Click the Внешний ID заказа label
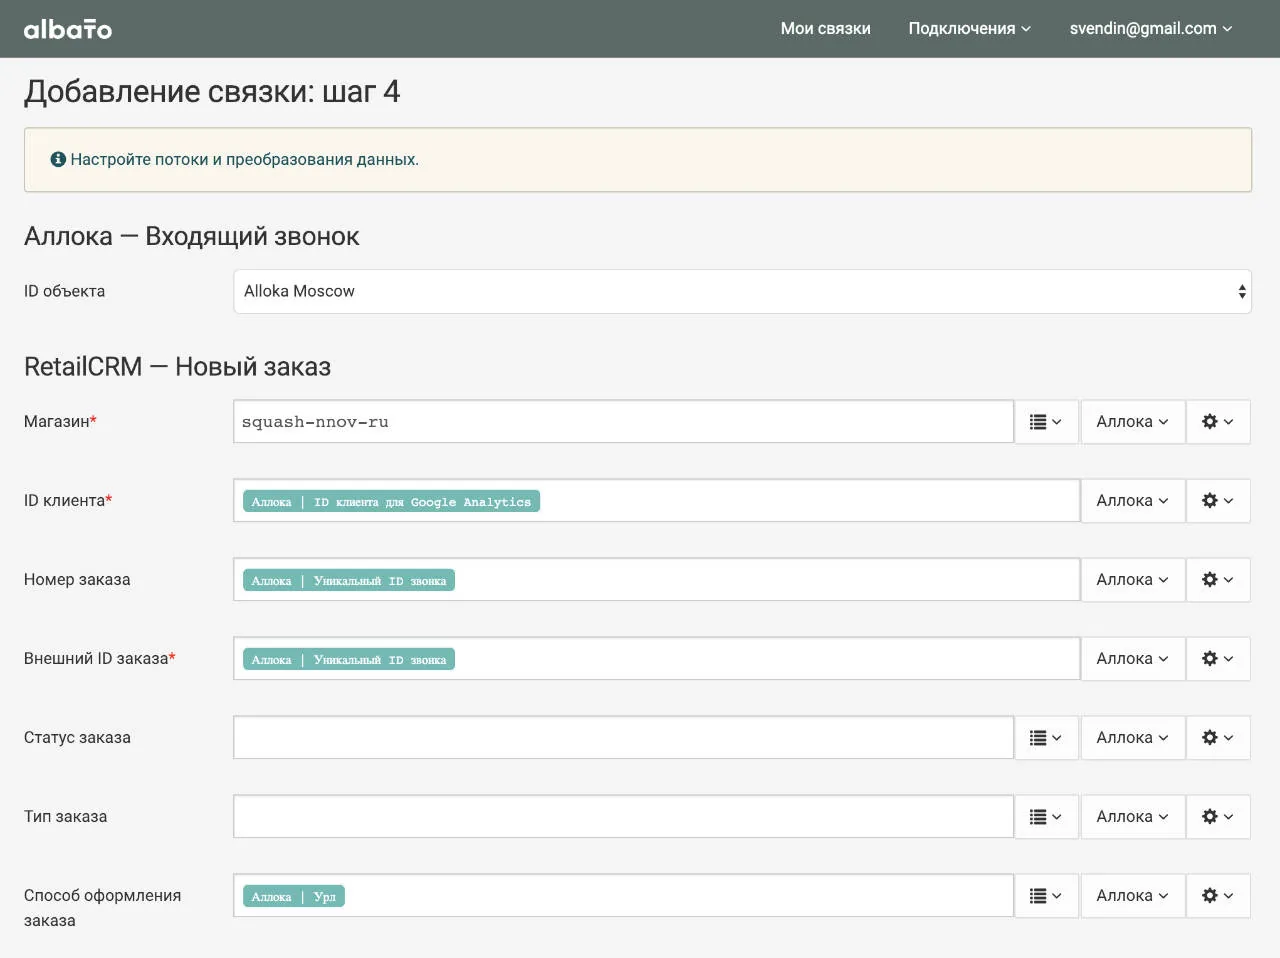Viewport: 1280px width, 958px height. tap(100, 659)
